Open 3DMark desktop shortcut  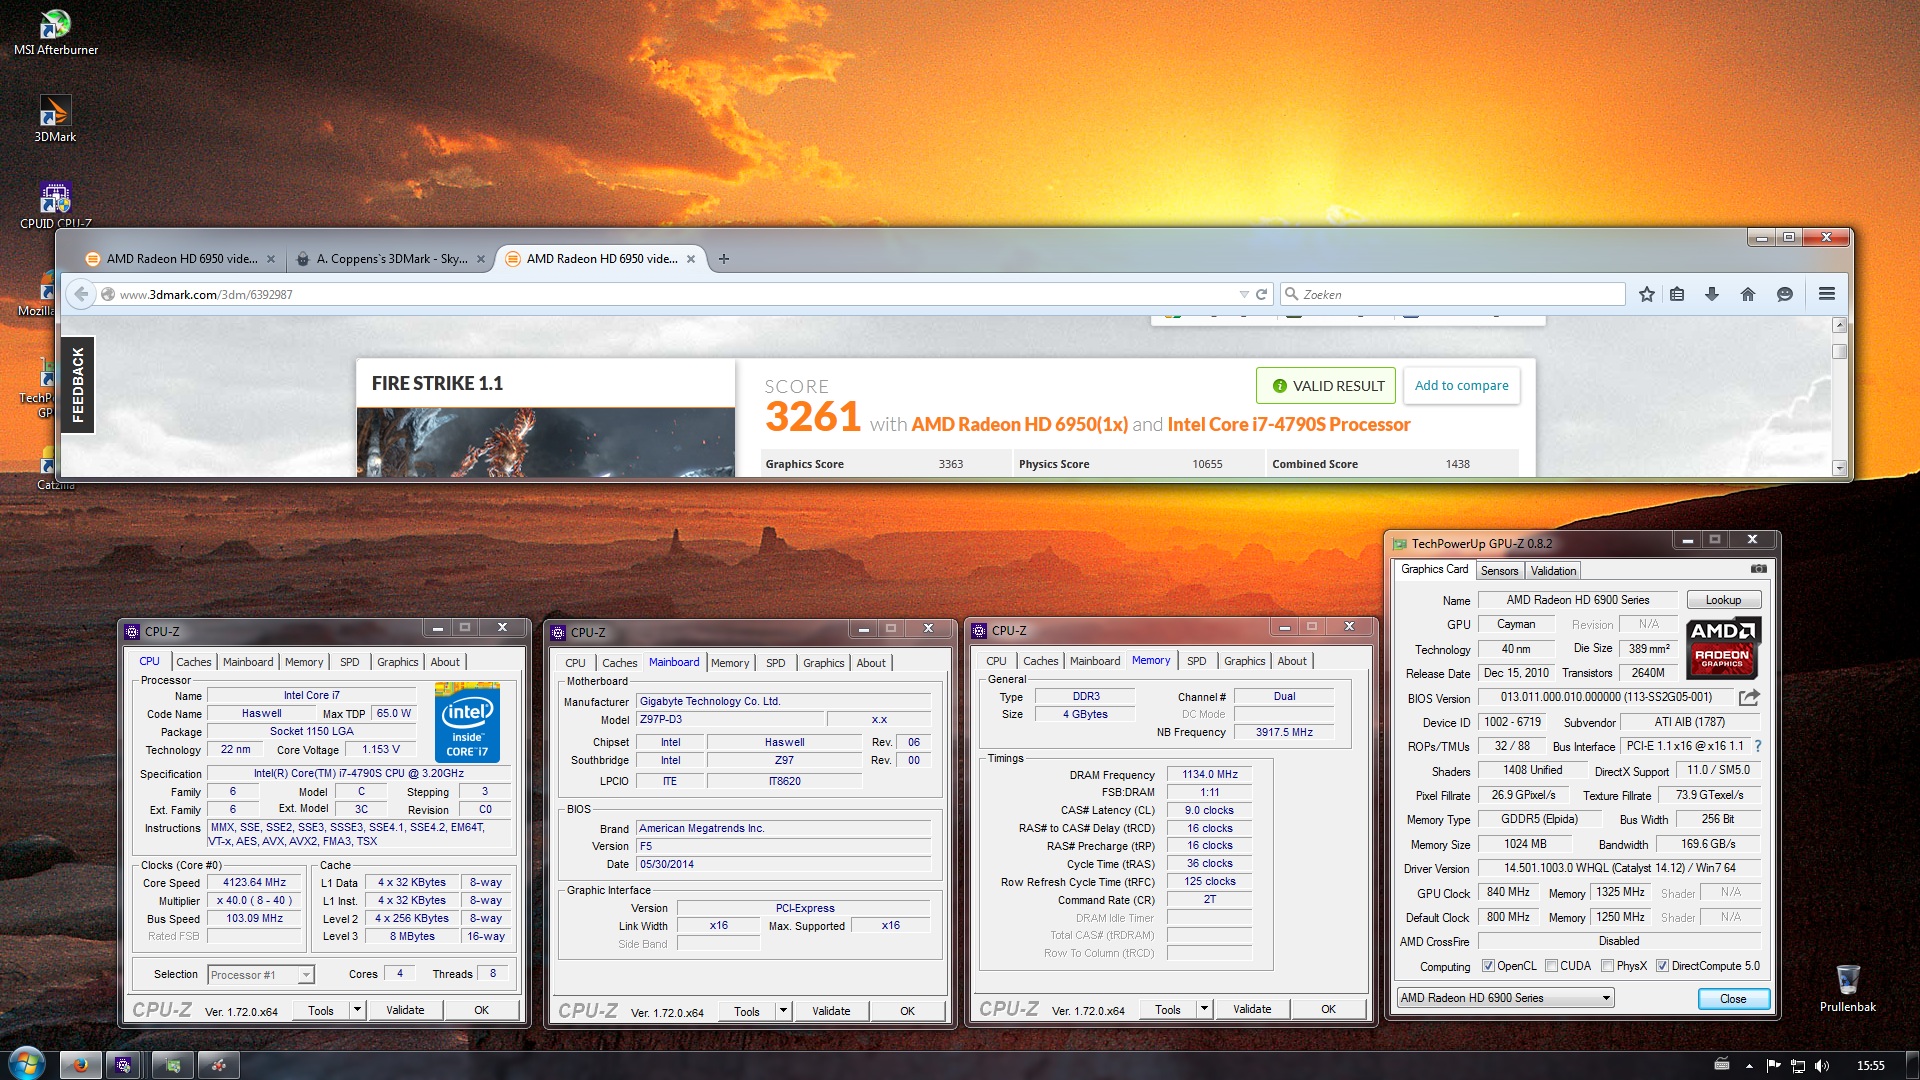tap(55, 120)
